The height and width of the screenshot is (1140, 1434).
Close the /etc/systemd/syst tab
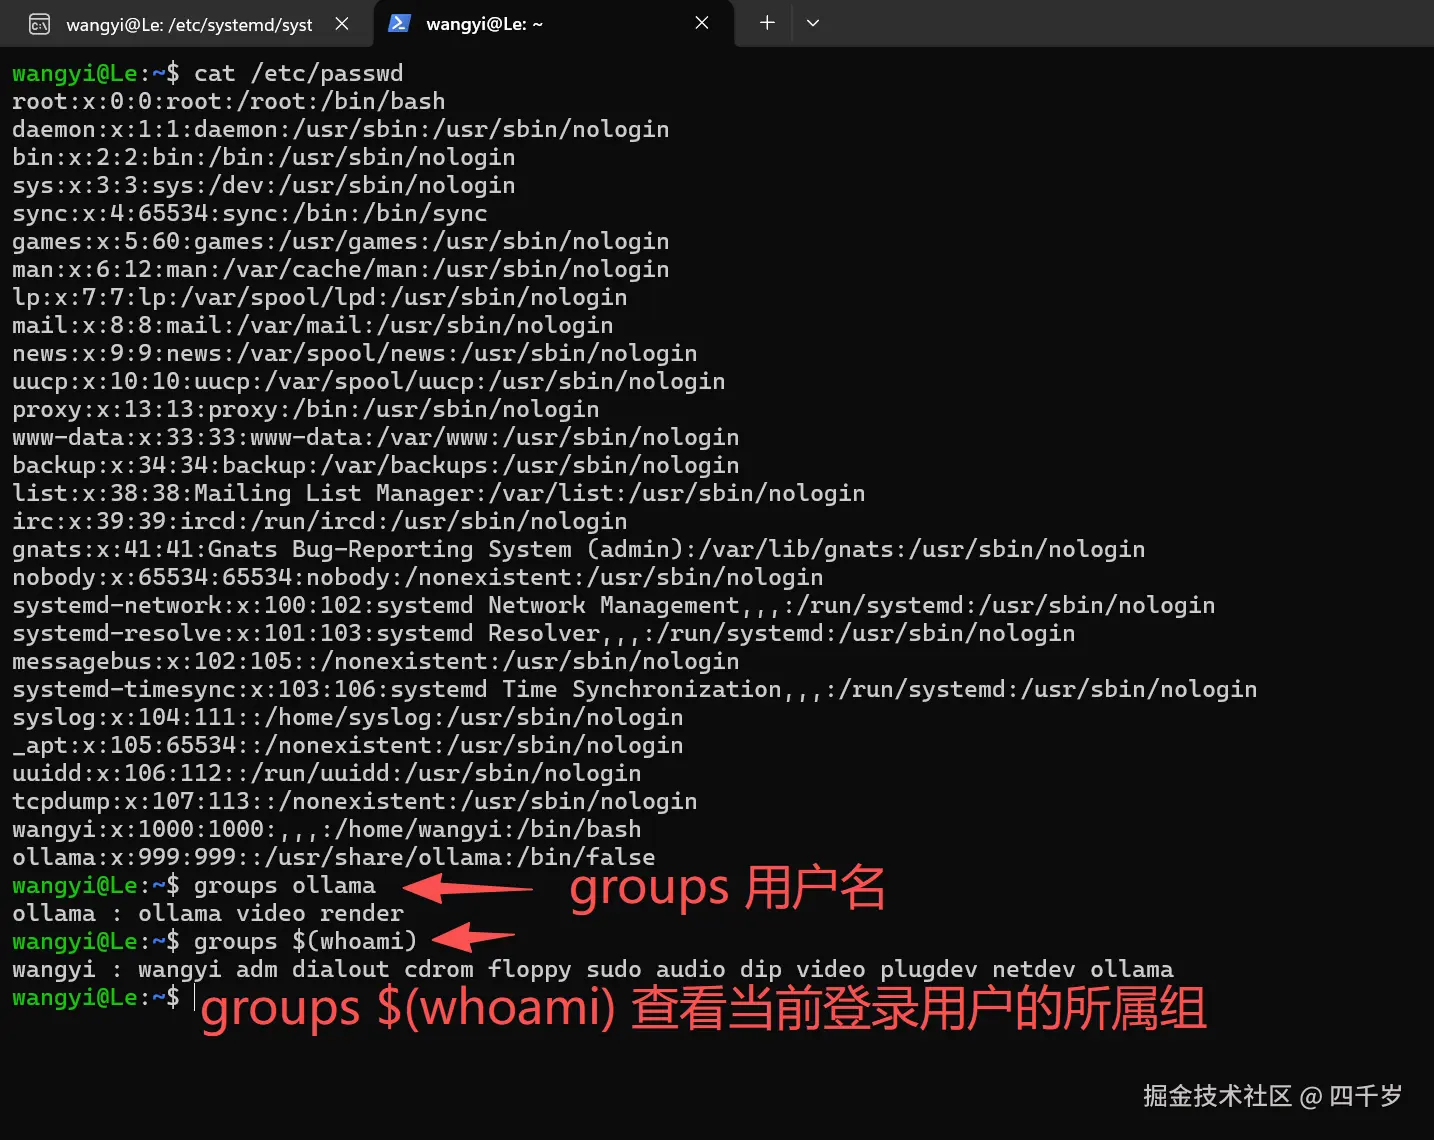[x=341, y=23]
